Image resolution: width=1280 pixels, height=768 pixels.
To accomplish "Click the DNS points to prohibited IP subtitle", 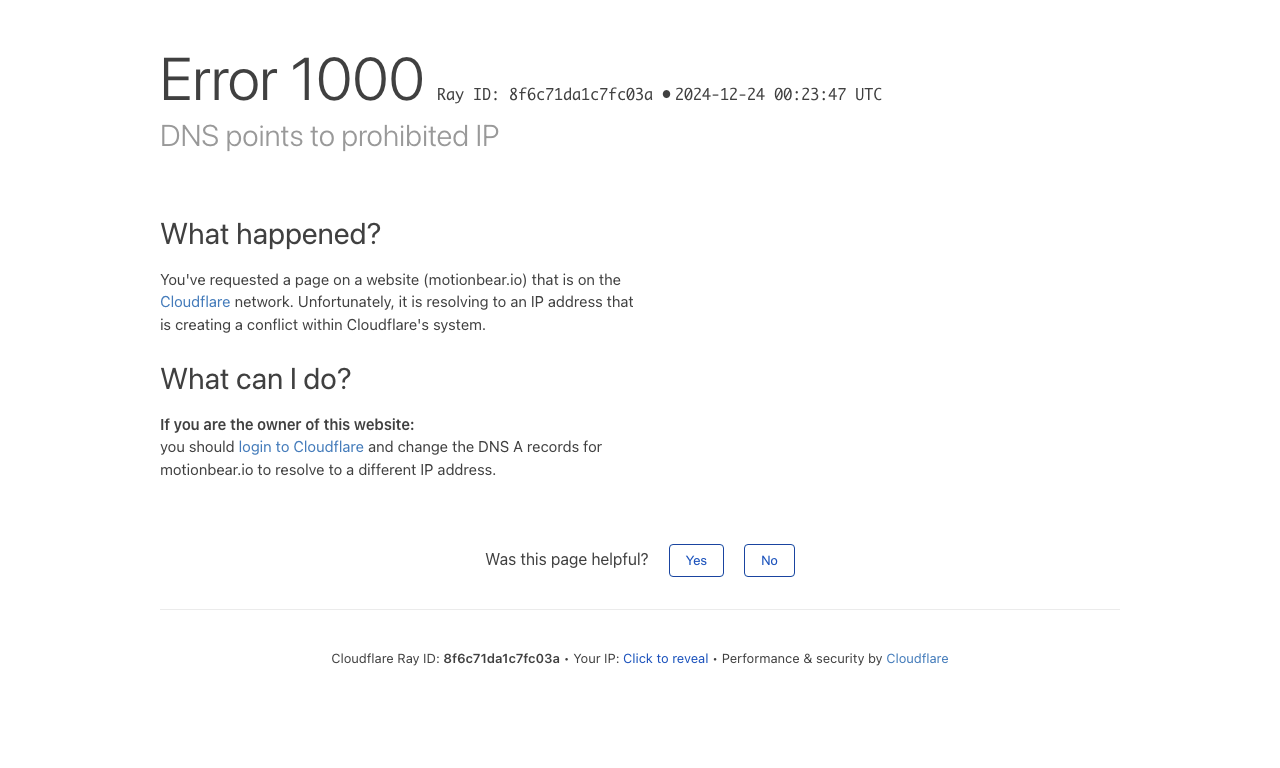I will tap(329, 136).
